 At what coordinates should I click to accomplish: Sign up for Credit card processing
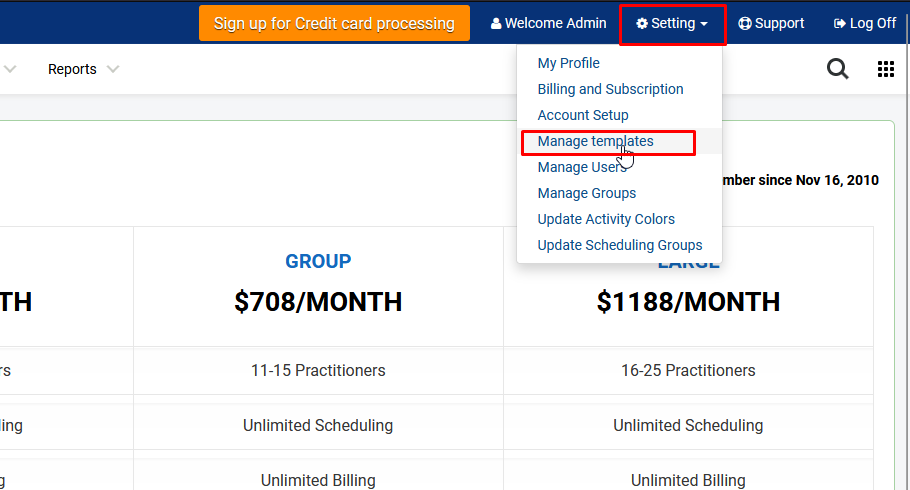[334, 23]
